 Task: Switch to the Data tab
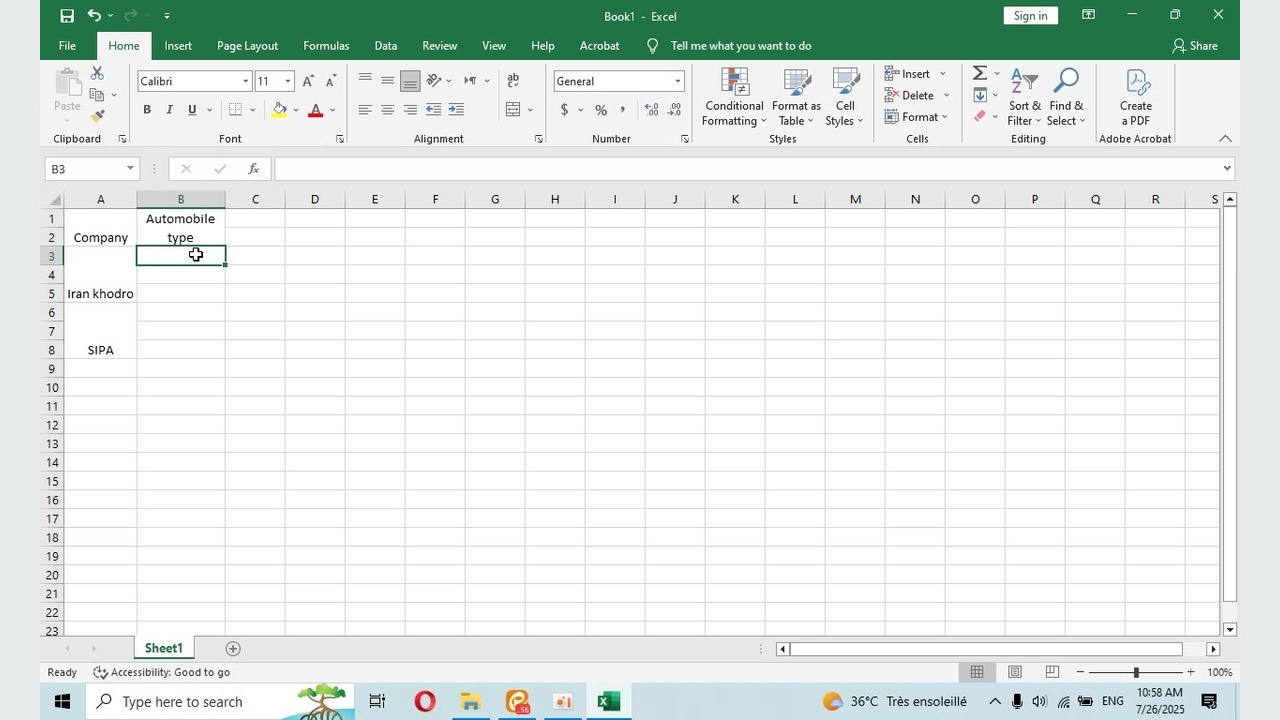tap(386, 46)
